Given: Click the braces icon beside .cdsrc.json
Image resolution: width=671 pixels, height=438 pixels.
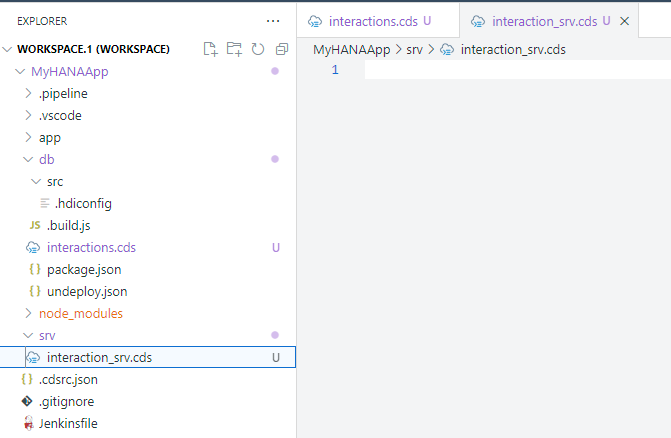Looking at the screenshot, I should tap(27, 379).
